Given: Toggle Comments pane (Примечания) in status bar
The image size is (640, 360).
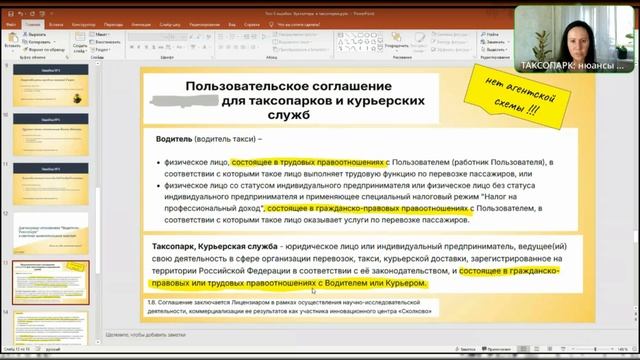Looking at the screenshot, I should pos(496,349).
